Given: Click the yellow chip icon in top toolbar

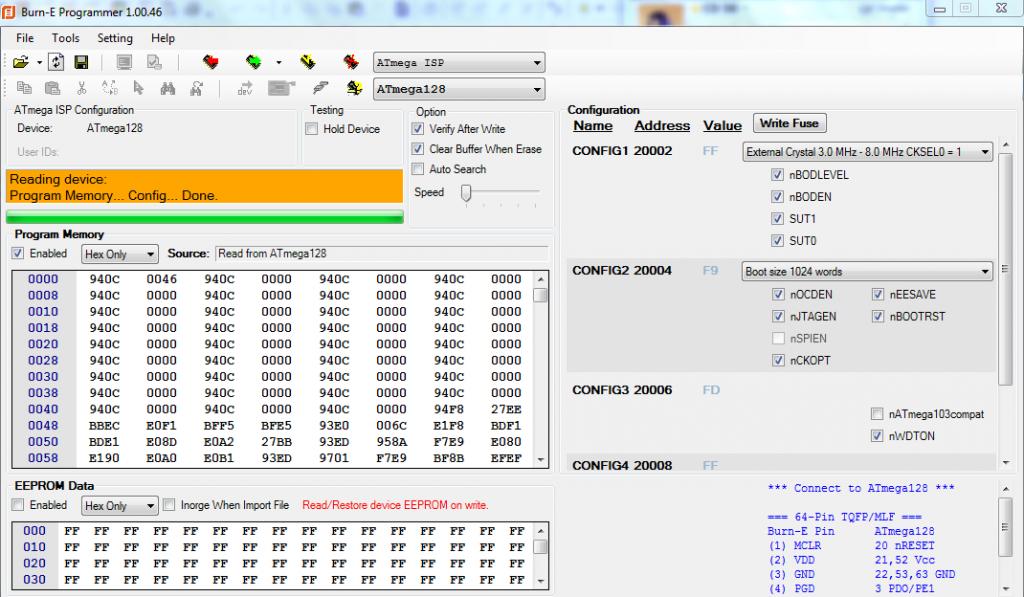Looking at the screenshot, I should pyautogui.click(x=308, y=63).
